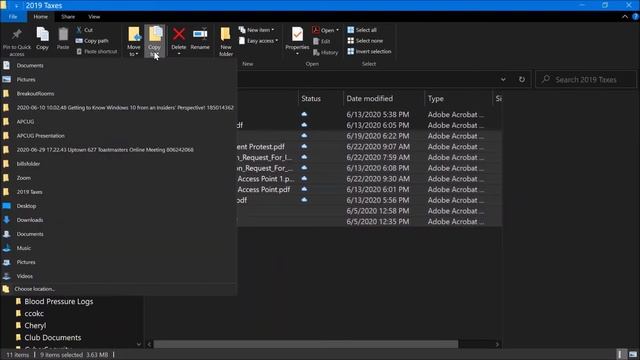Image resolution: width=640 pixels, height=360 pixels.
Task: Switch to Large icons view in status bar
Action: 633,354
